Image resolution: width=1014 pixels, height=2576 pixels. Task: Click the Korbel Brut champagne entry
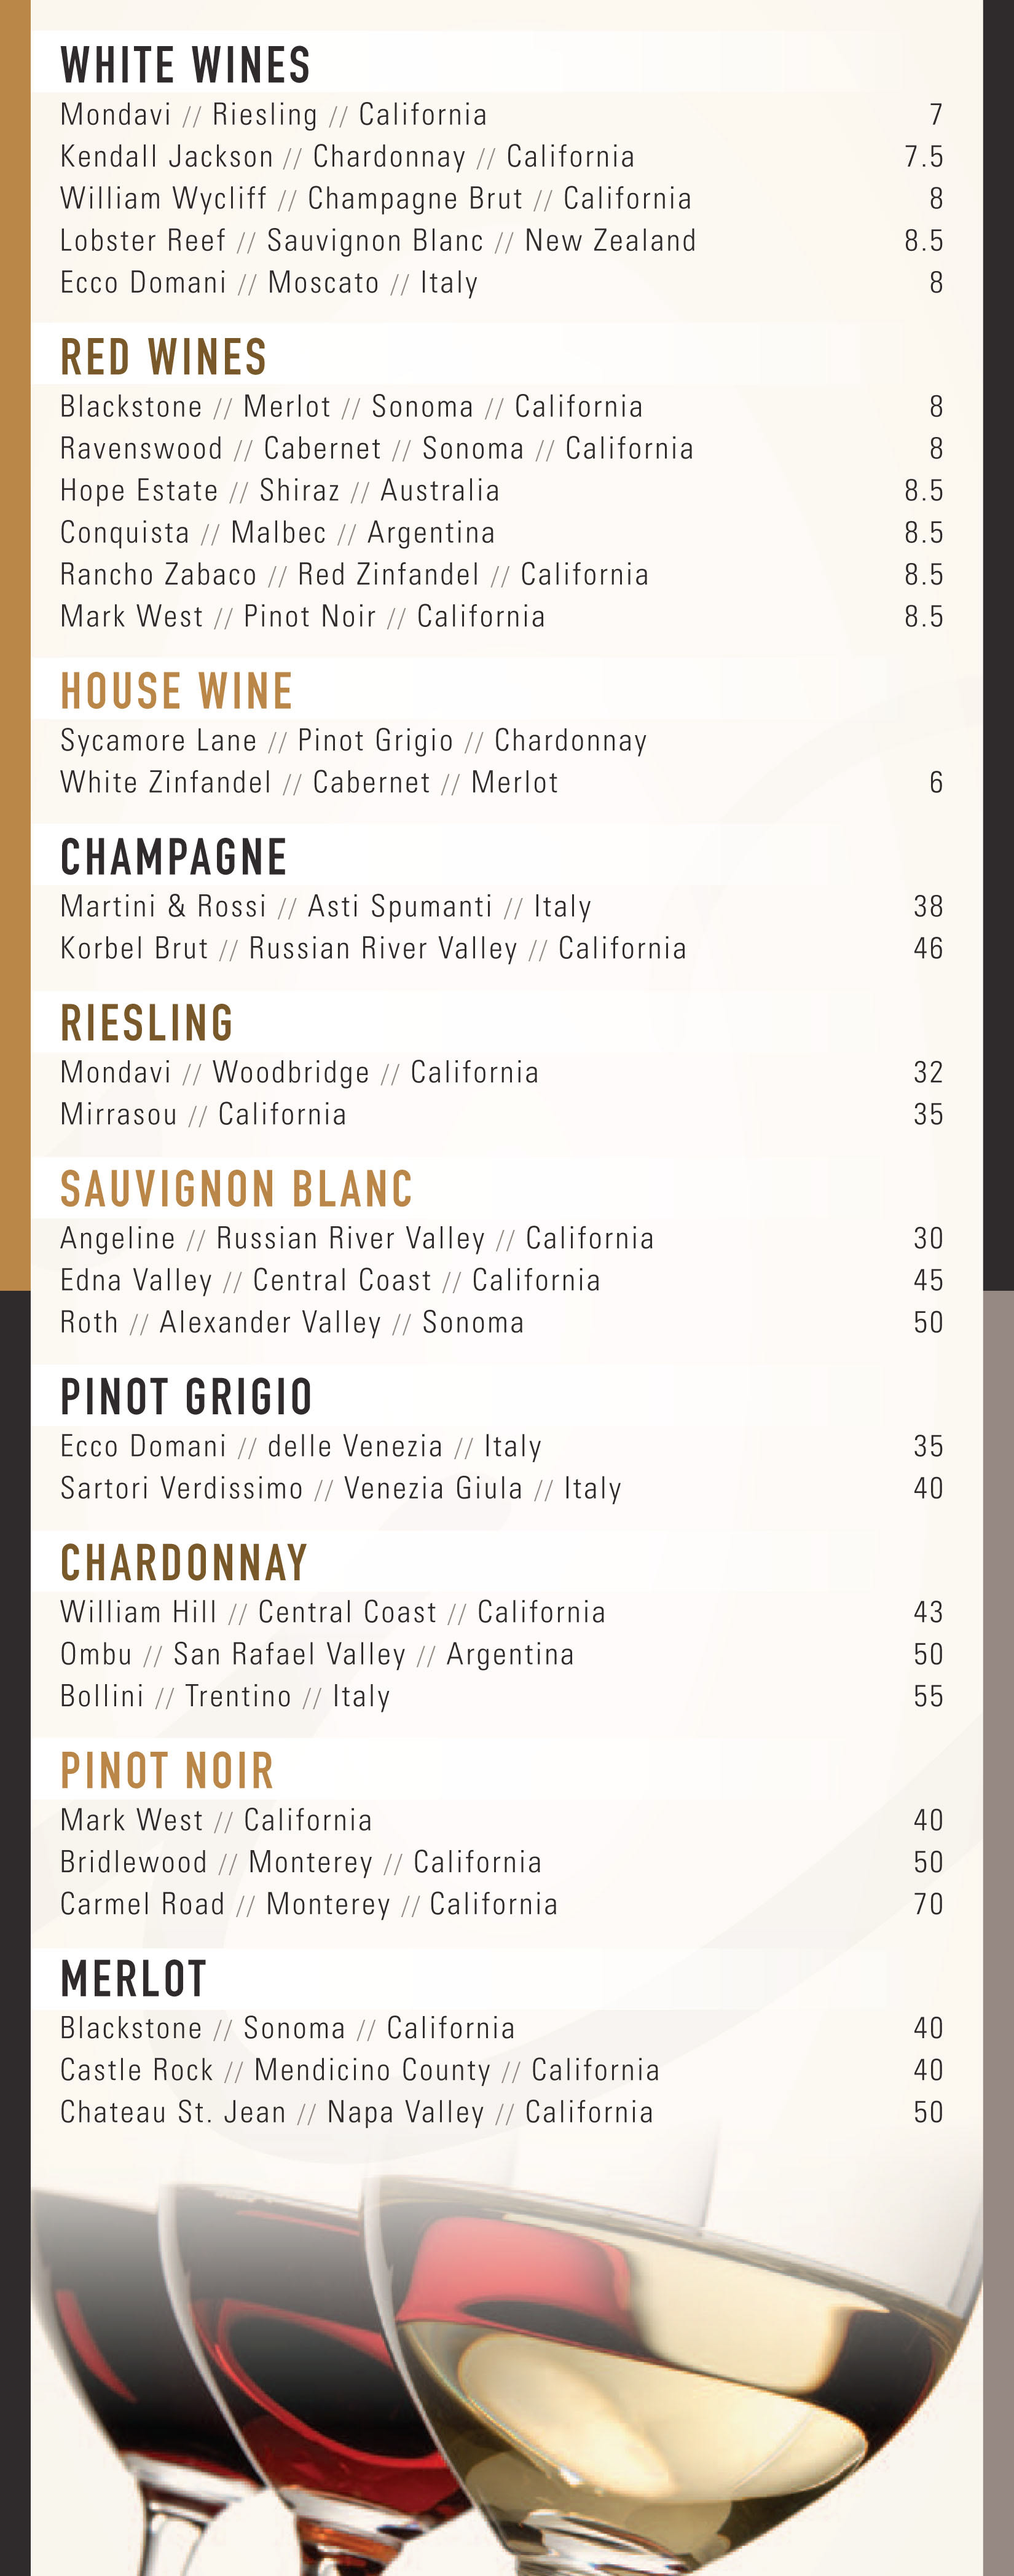[x=373, y=949]
